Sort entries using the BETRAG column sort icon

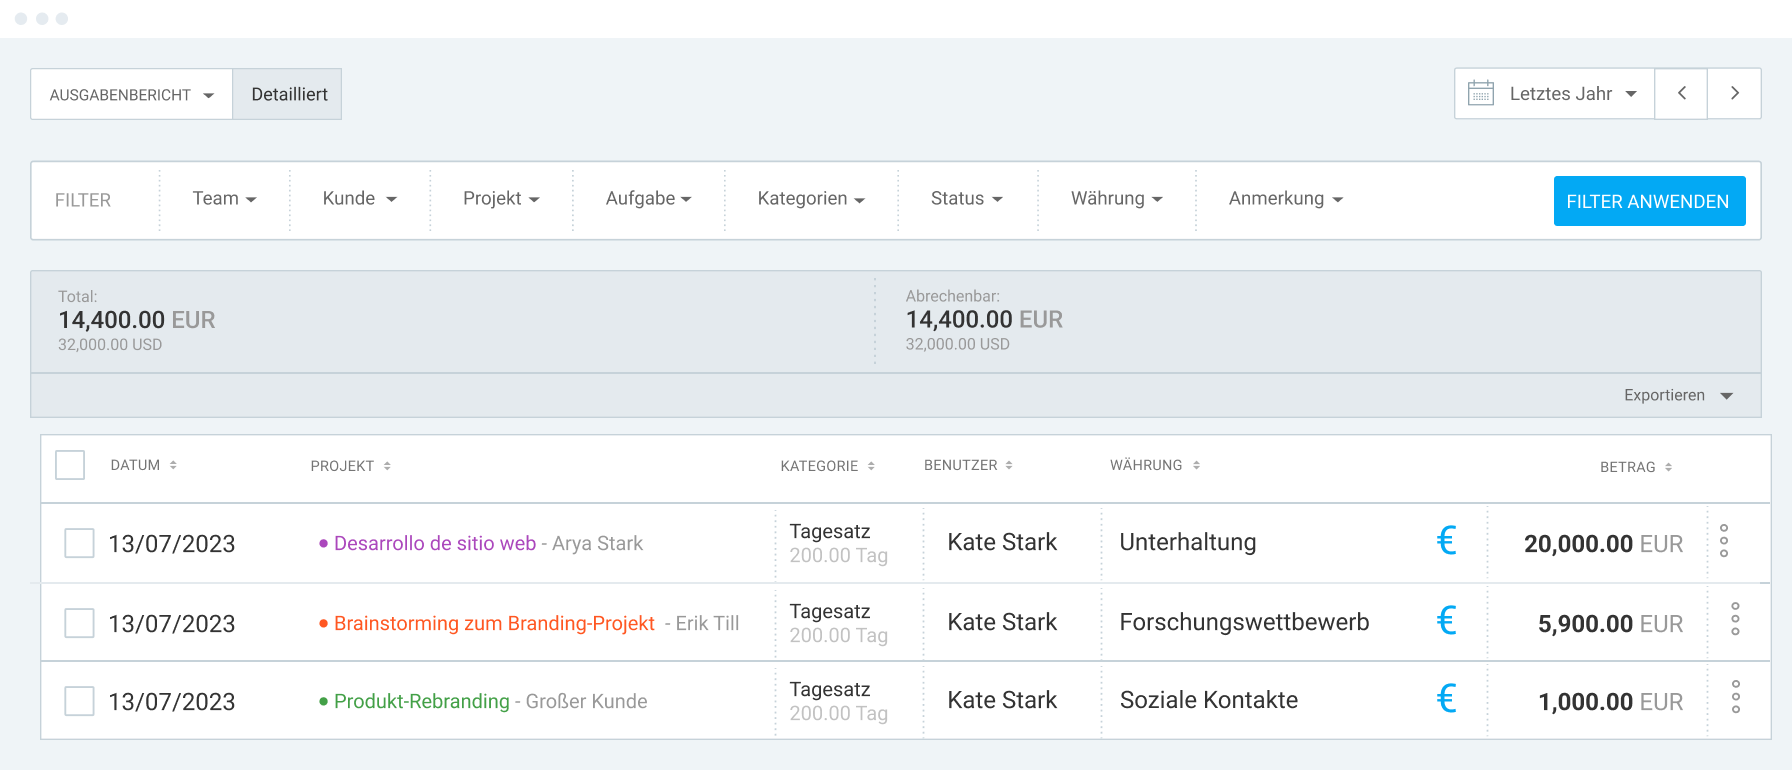[x=1668, y=465]
